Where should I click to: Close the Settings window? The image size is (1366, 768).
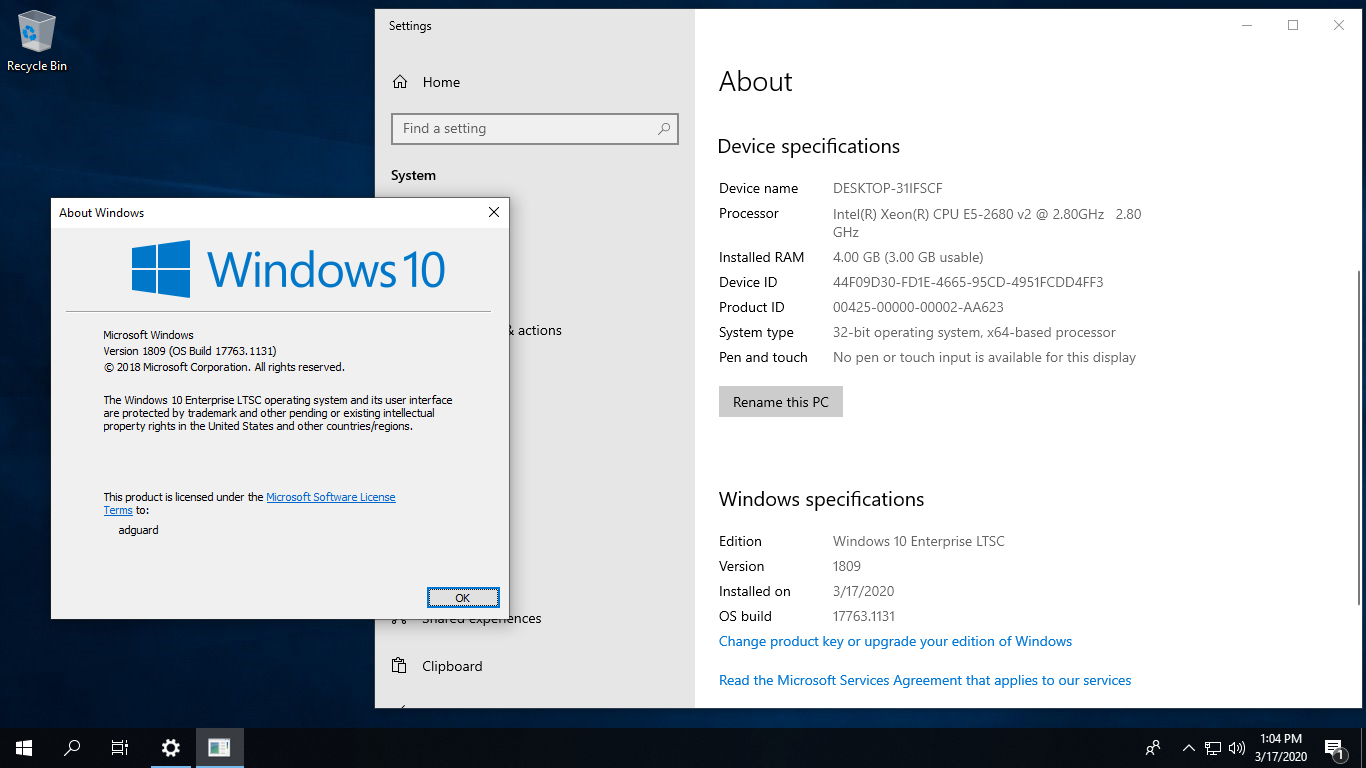coord(1339,26)
